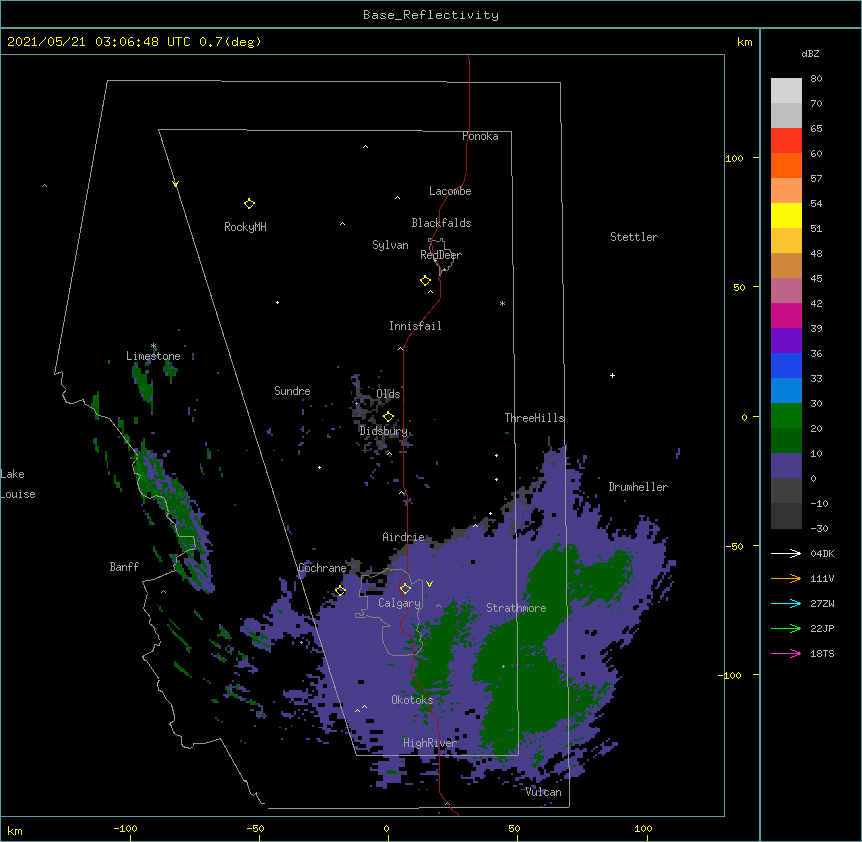Click the yellow 54–51 dBZ swatch
The width and height of the screenshot is (862, 842).
(x=786, y=215)
